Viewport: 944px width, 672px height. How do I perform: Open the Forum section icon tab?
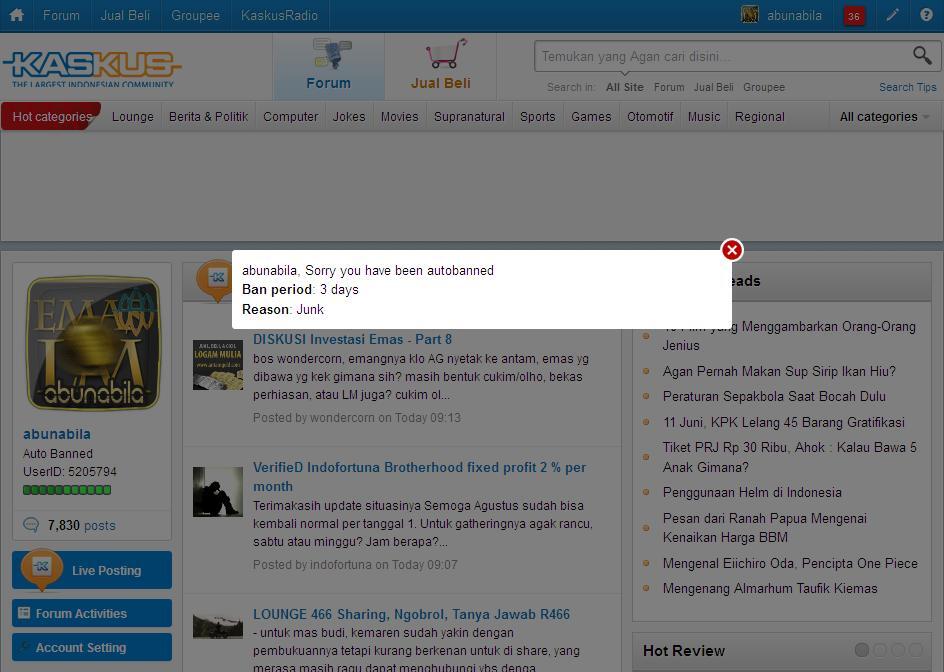pyautogui.click(x=329, y=66)
